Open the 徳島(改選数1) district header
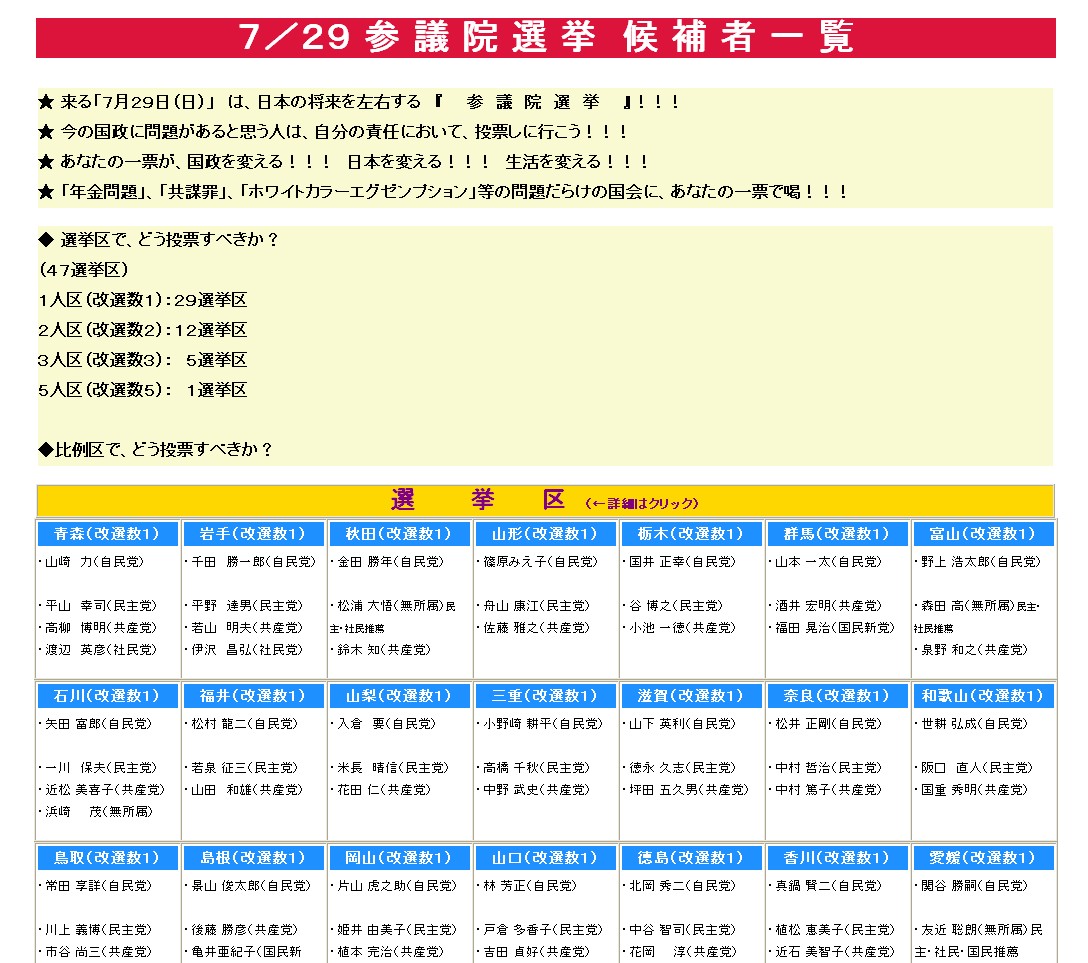 pyautogui.click(x=690, y=858)
